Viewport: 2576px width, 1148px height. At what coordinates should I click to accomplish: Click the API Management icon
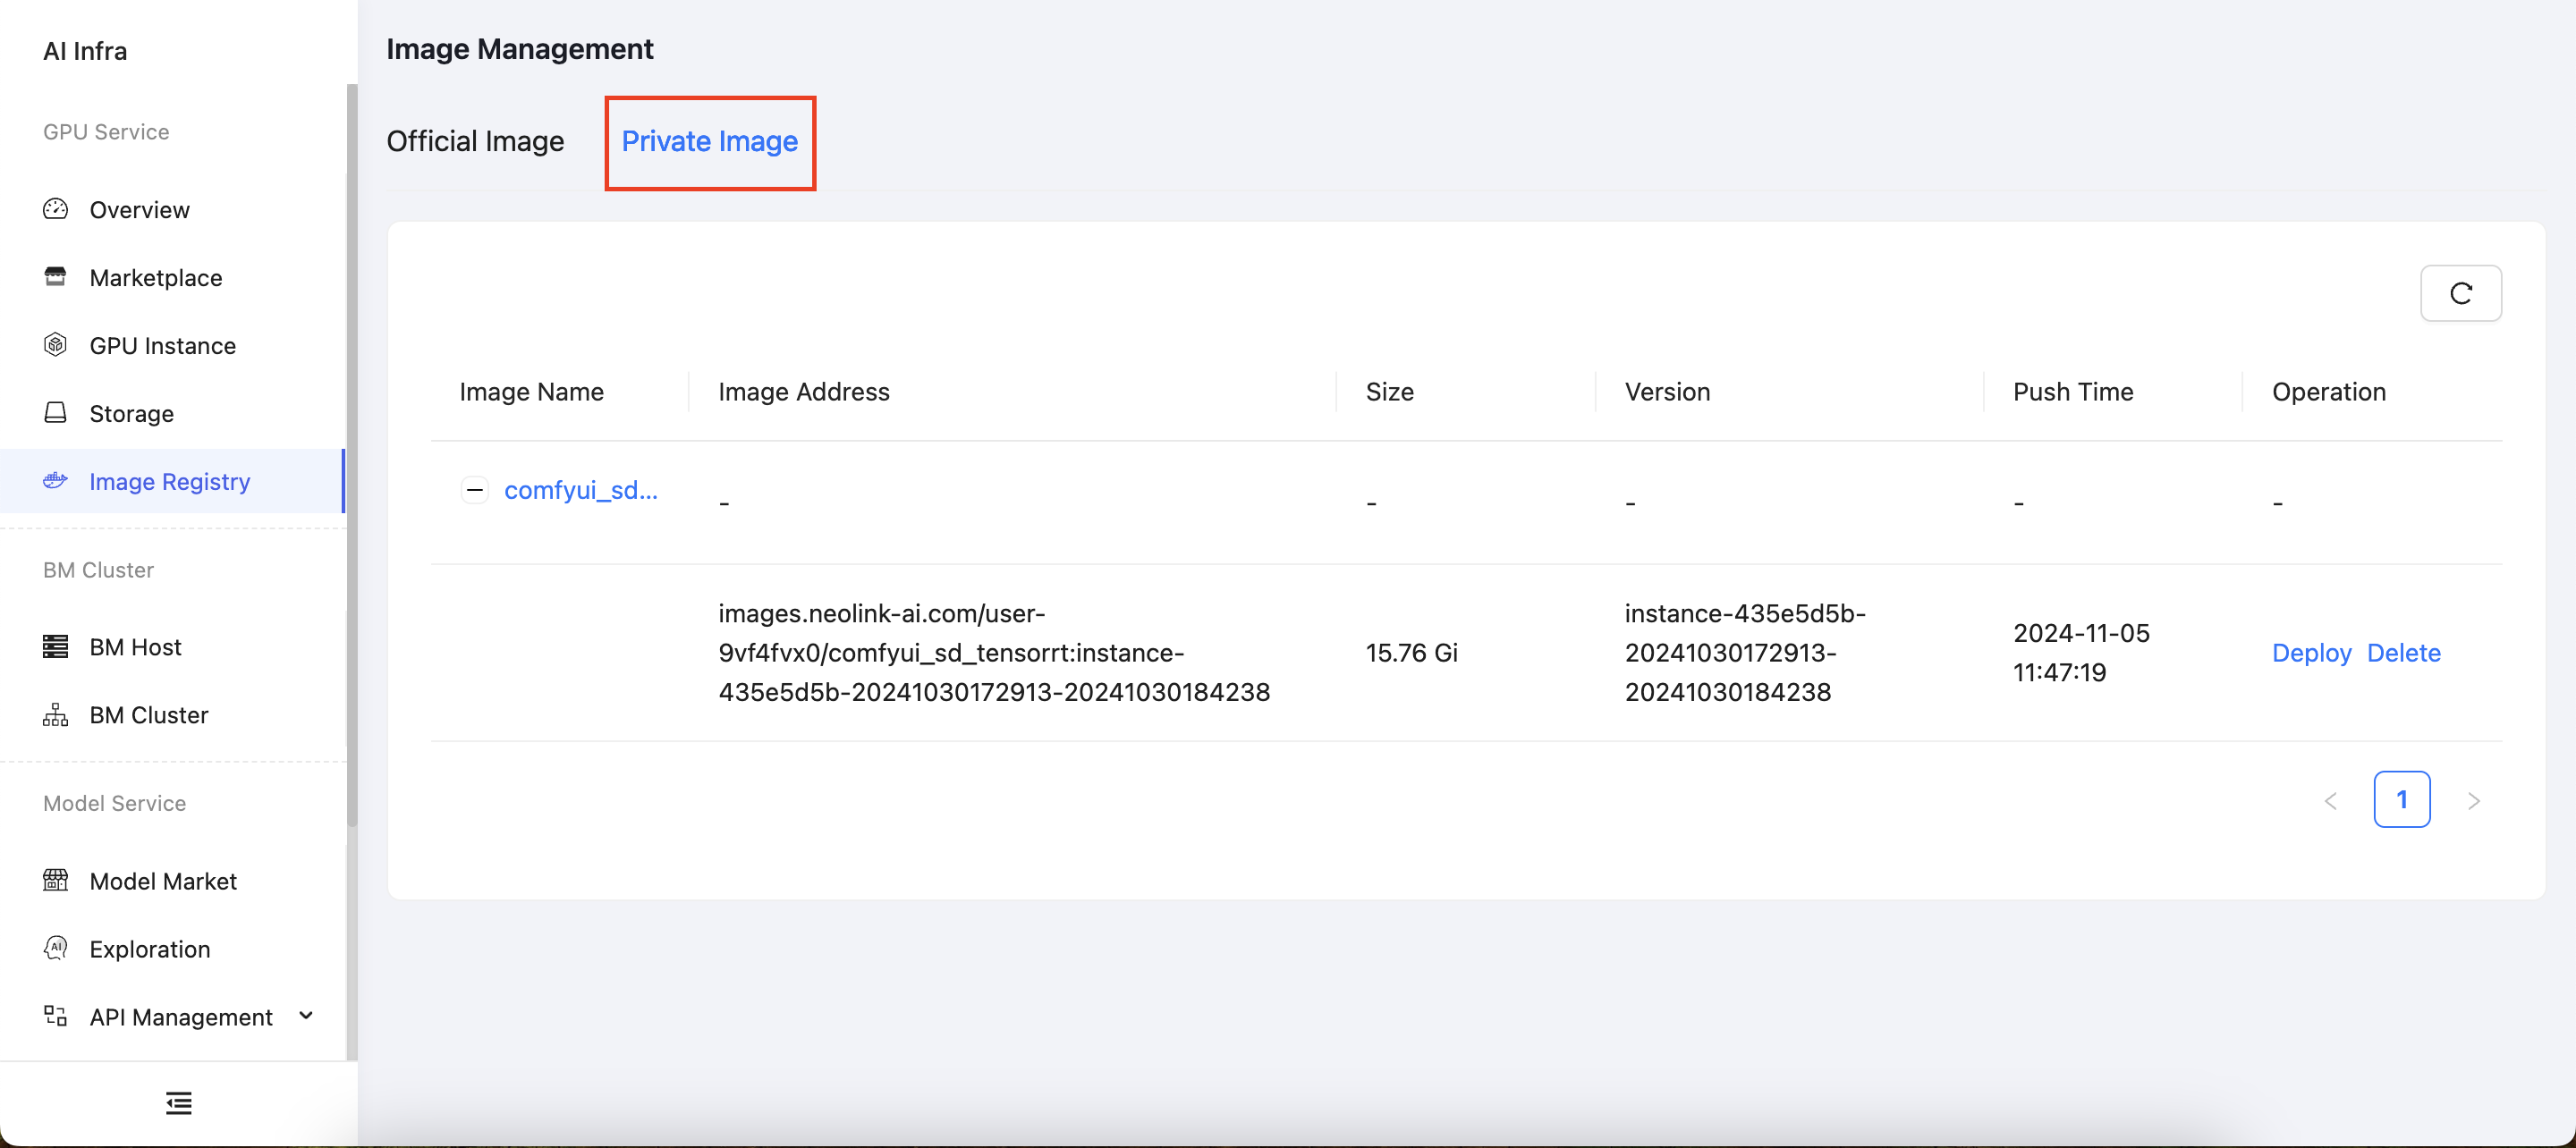click(x=55, y=1017)
